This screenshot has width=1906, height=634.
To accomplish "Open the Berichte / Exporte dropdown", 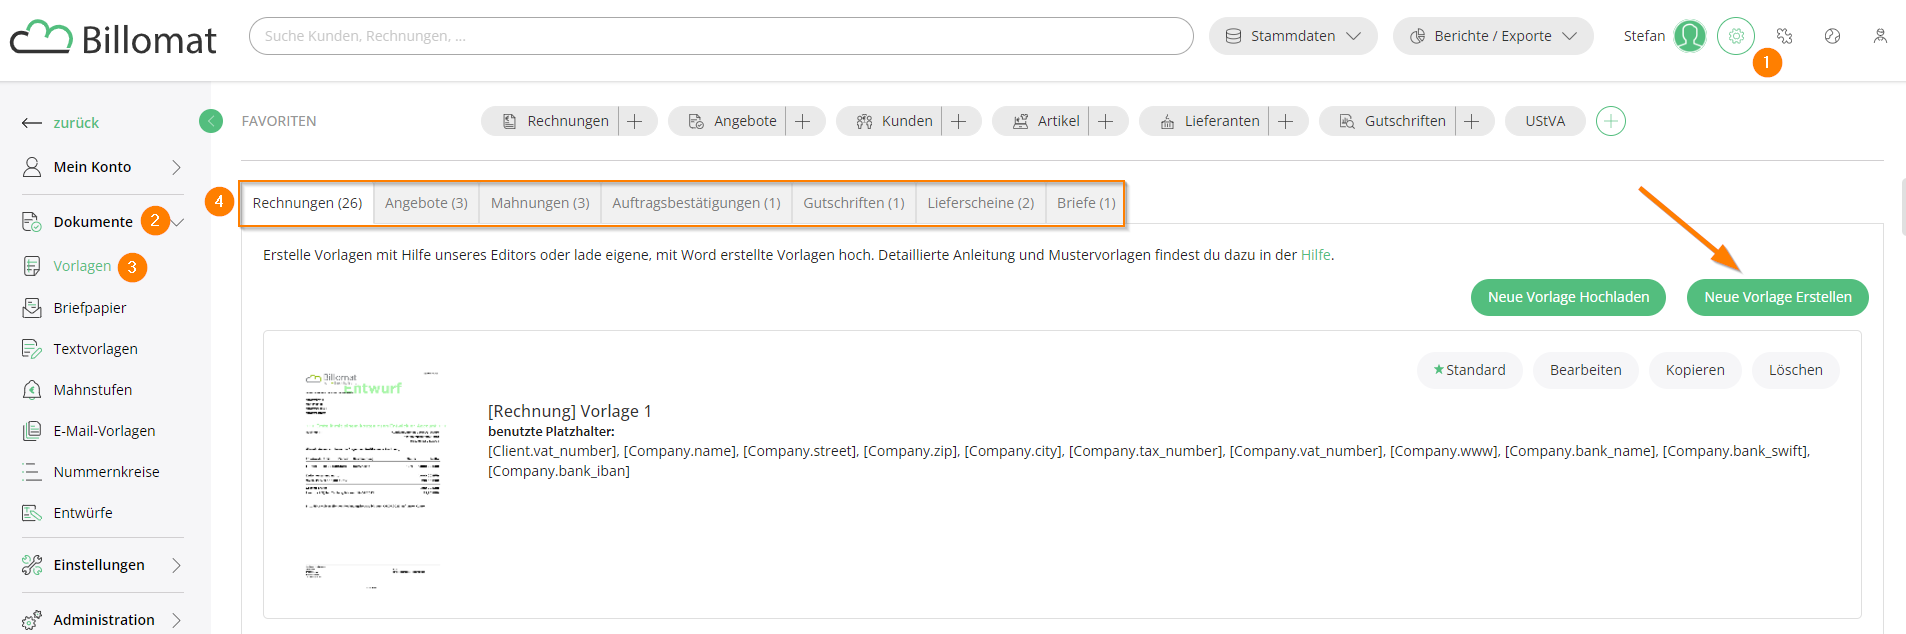I will (x=1493, y=36).
